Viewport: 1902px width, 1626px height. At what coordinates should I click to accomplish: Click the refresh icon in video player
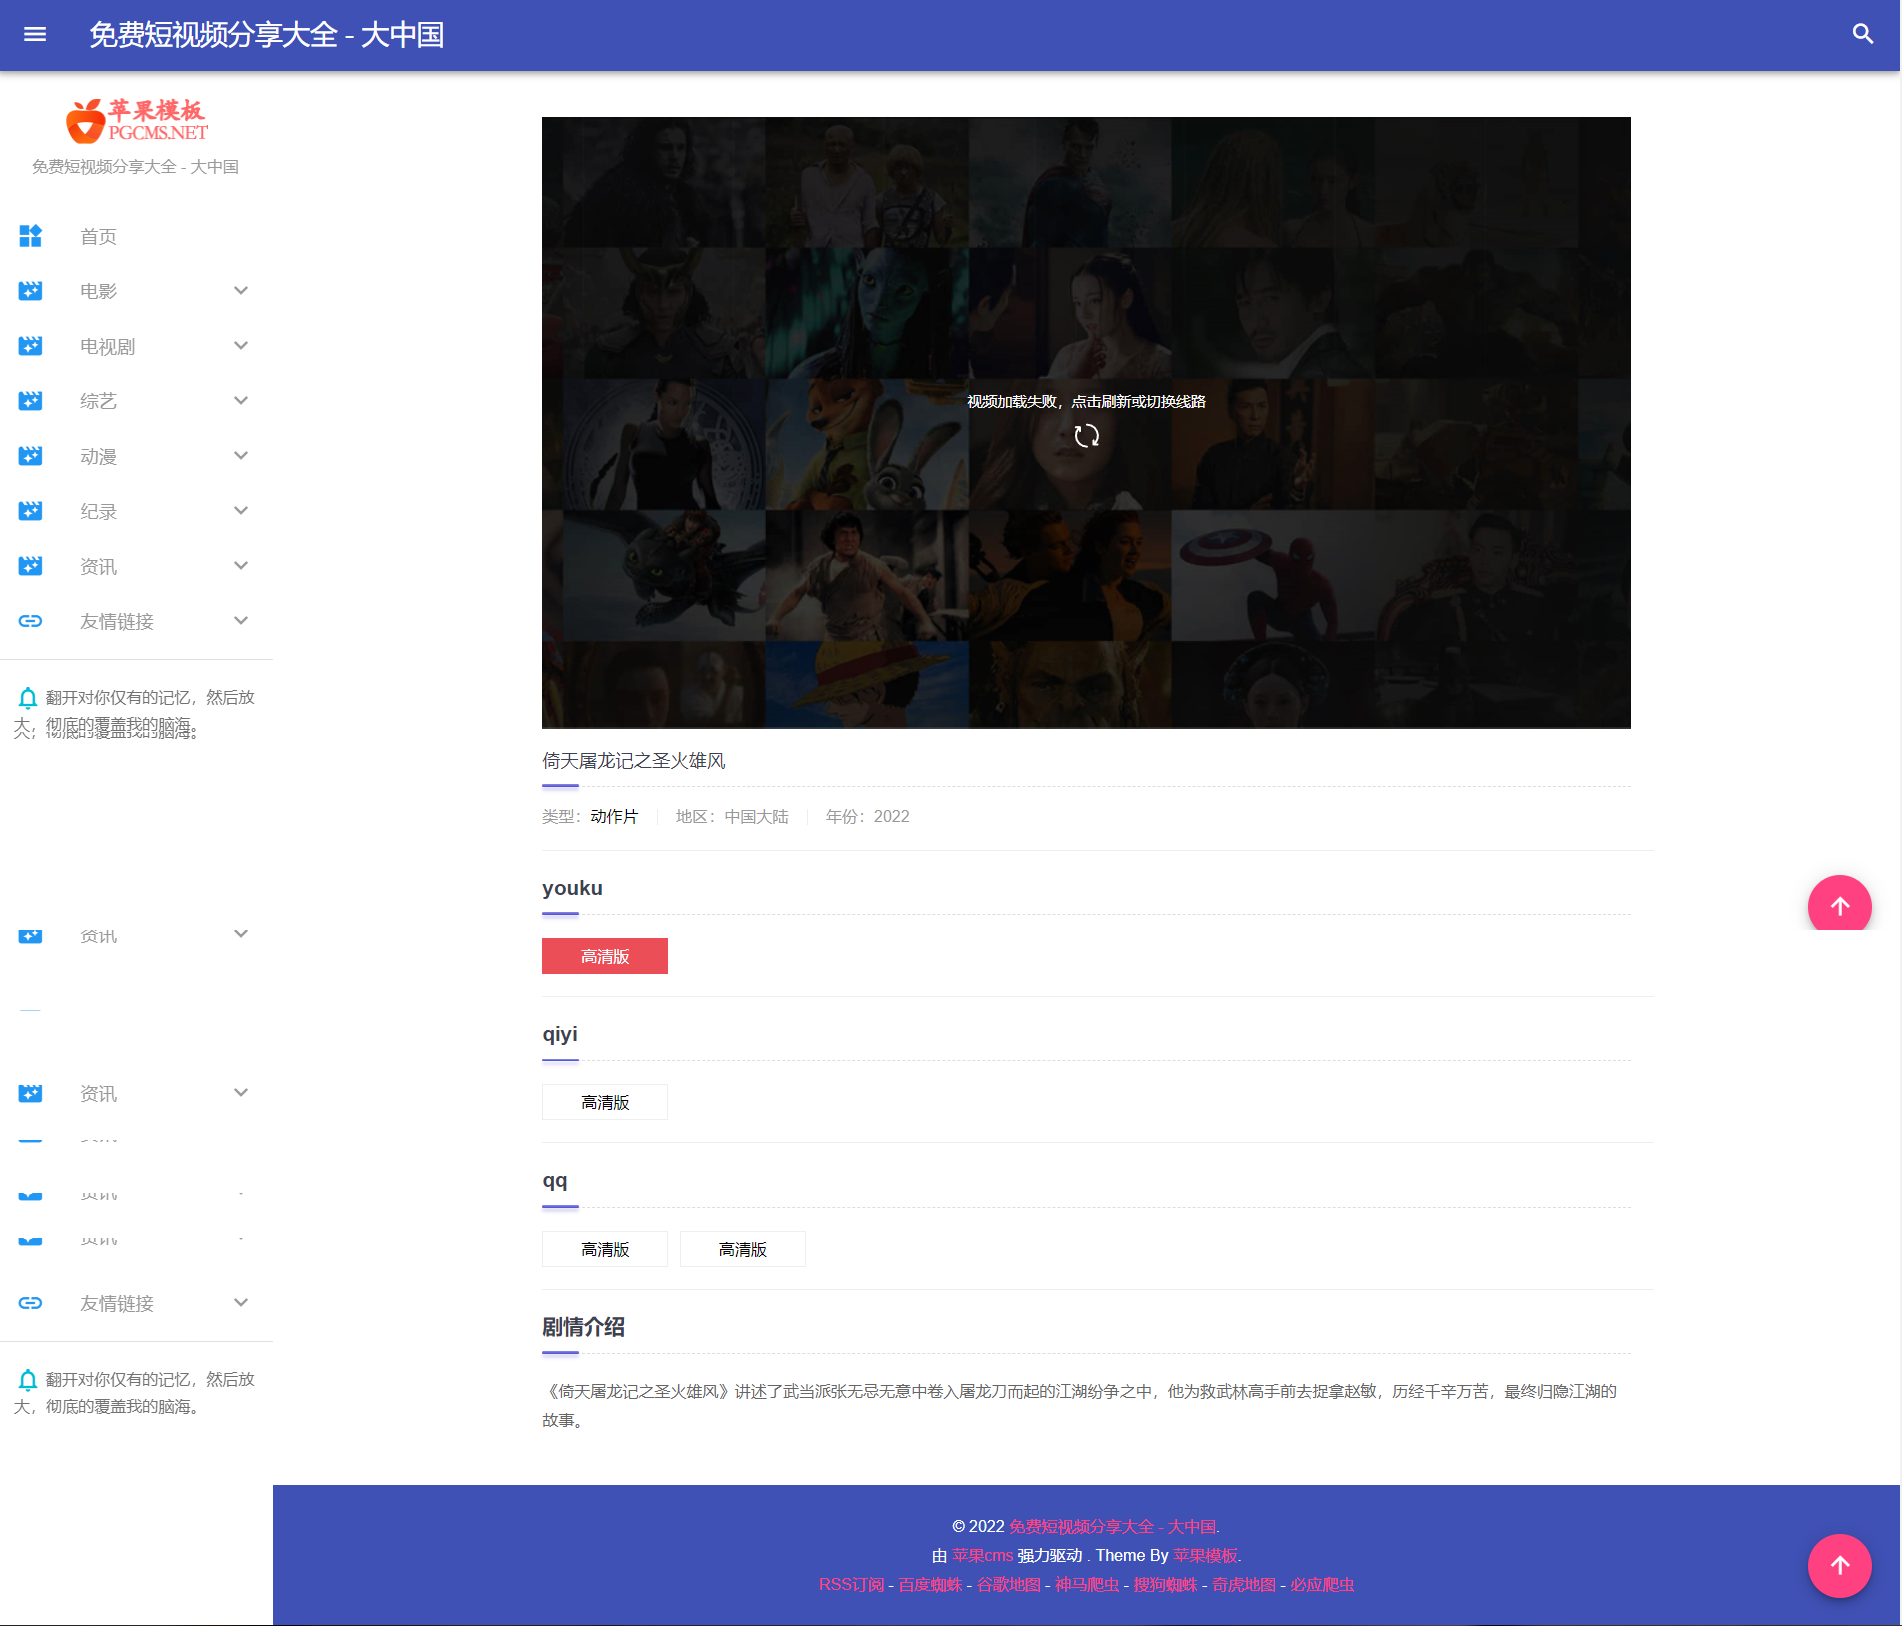(1086, 436)
